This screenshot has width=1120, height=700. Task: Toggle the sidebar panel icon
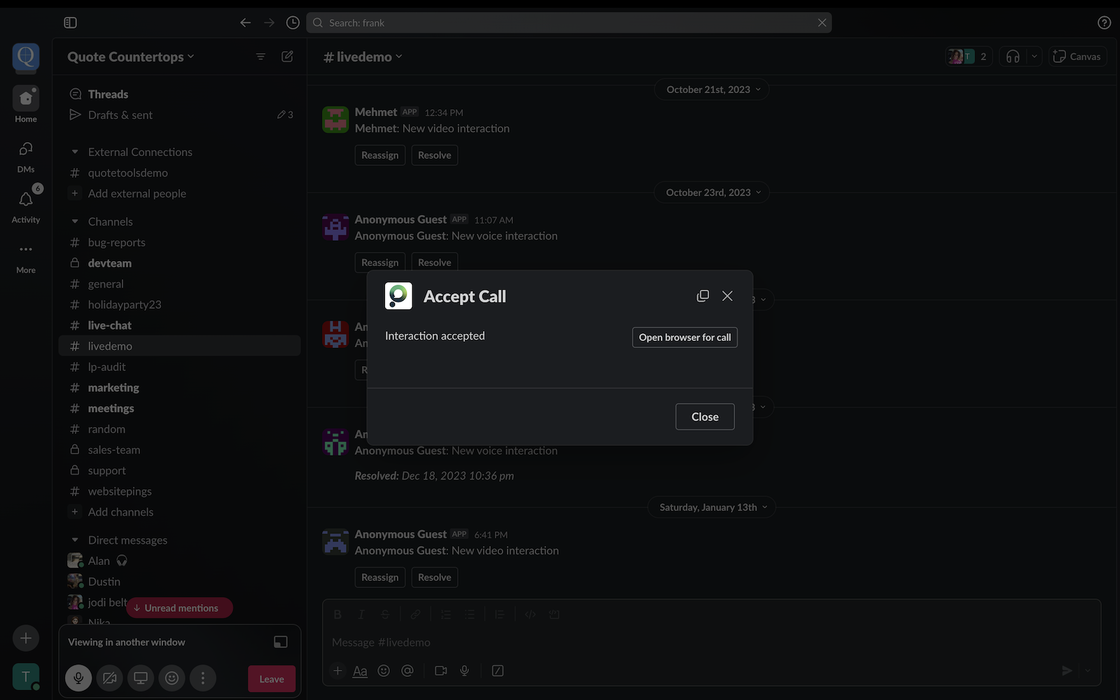click(70, 22)
